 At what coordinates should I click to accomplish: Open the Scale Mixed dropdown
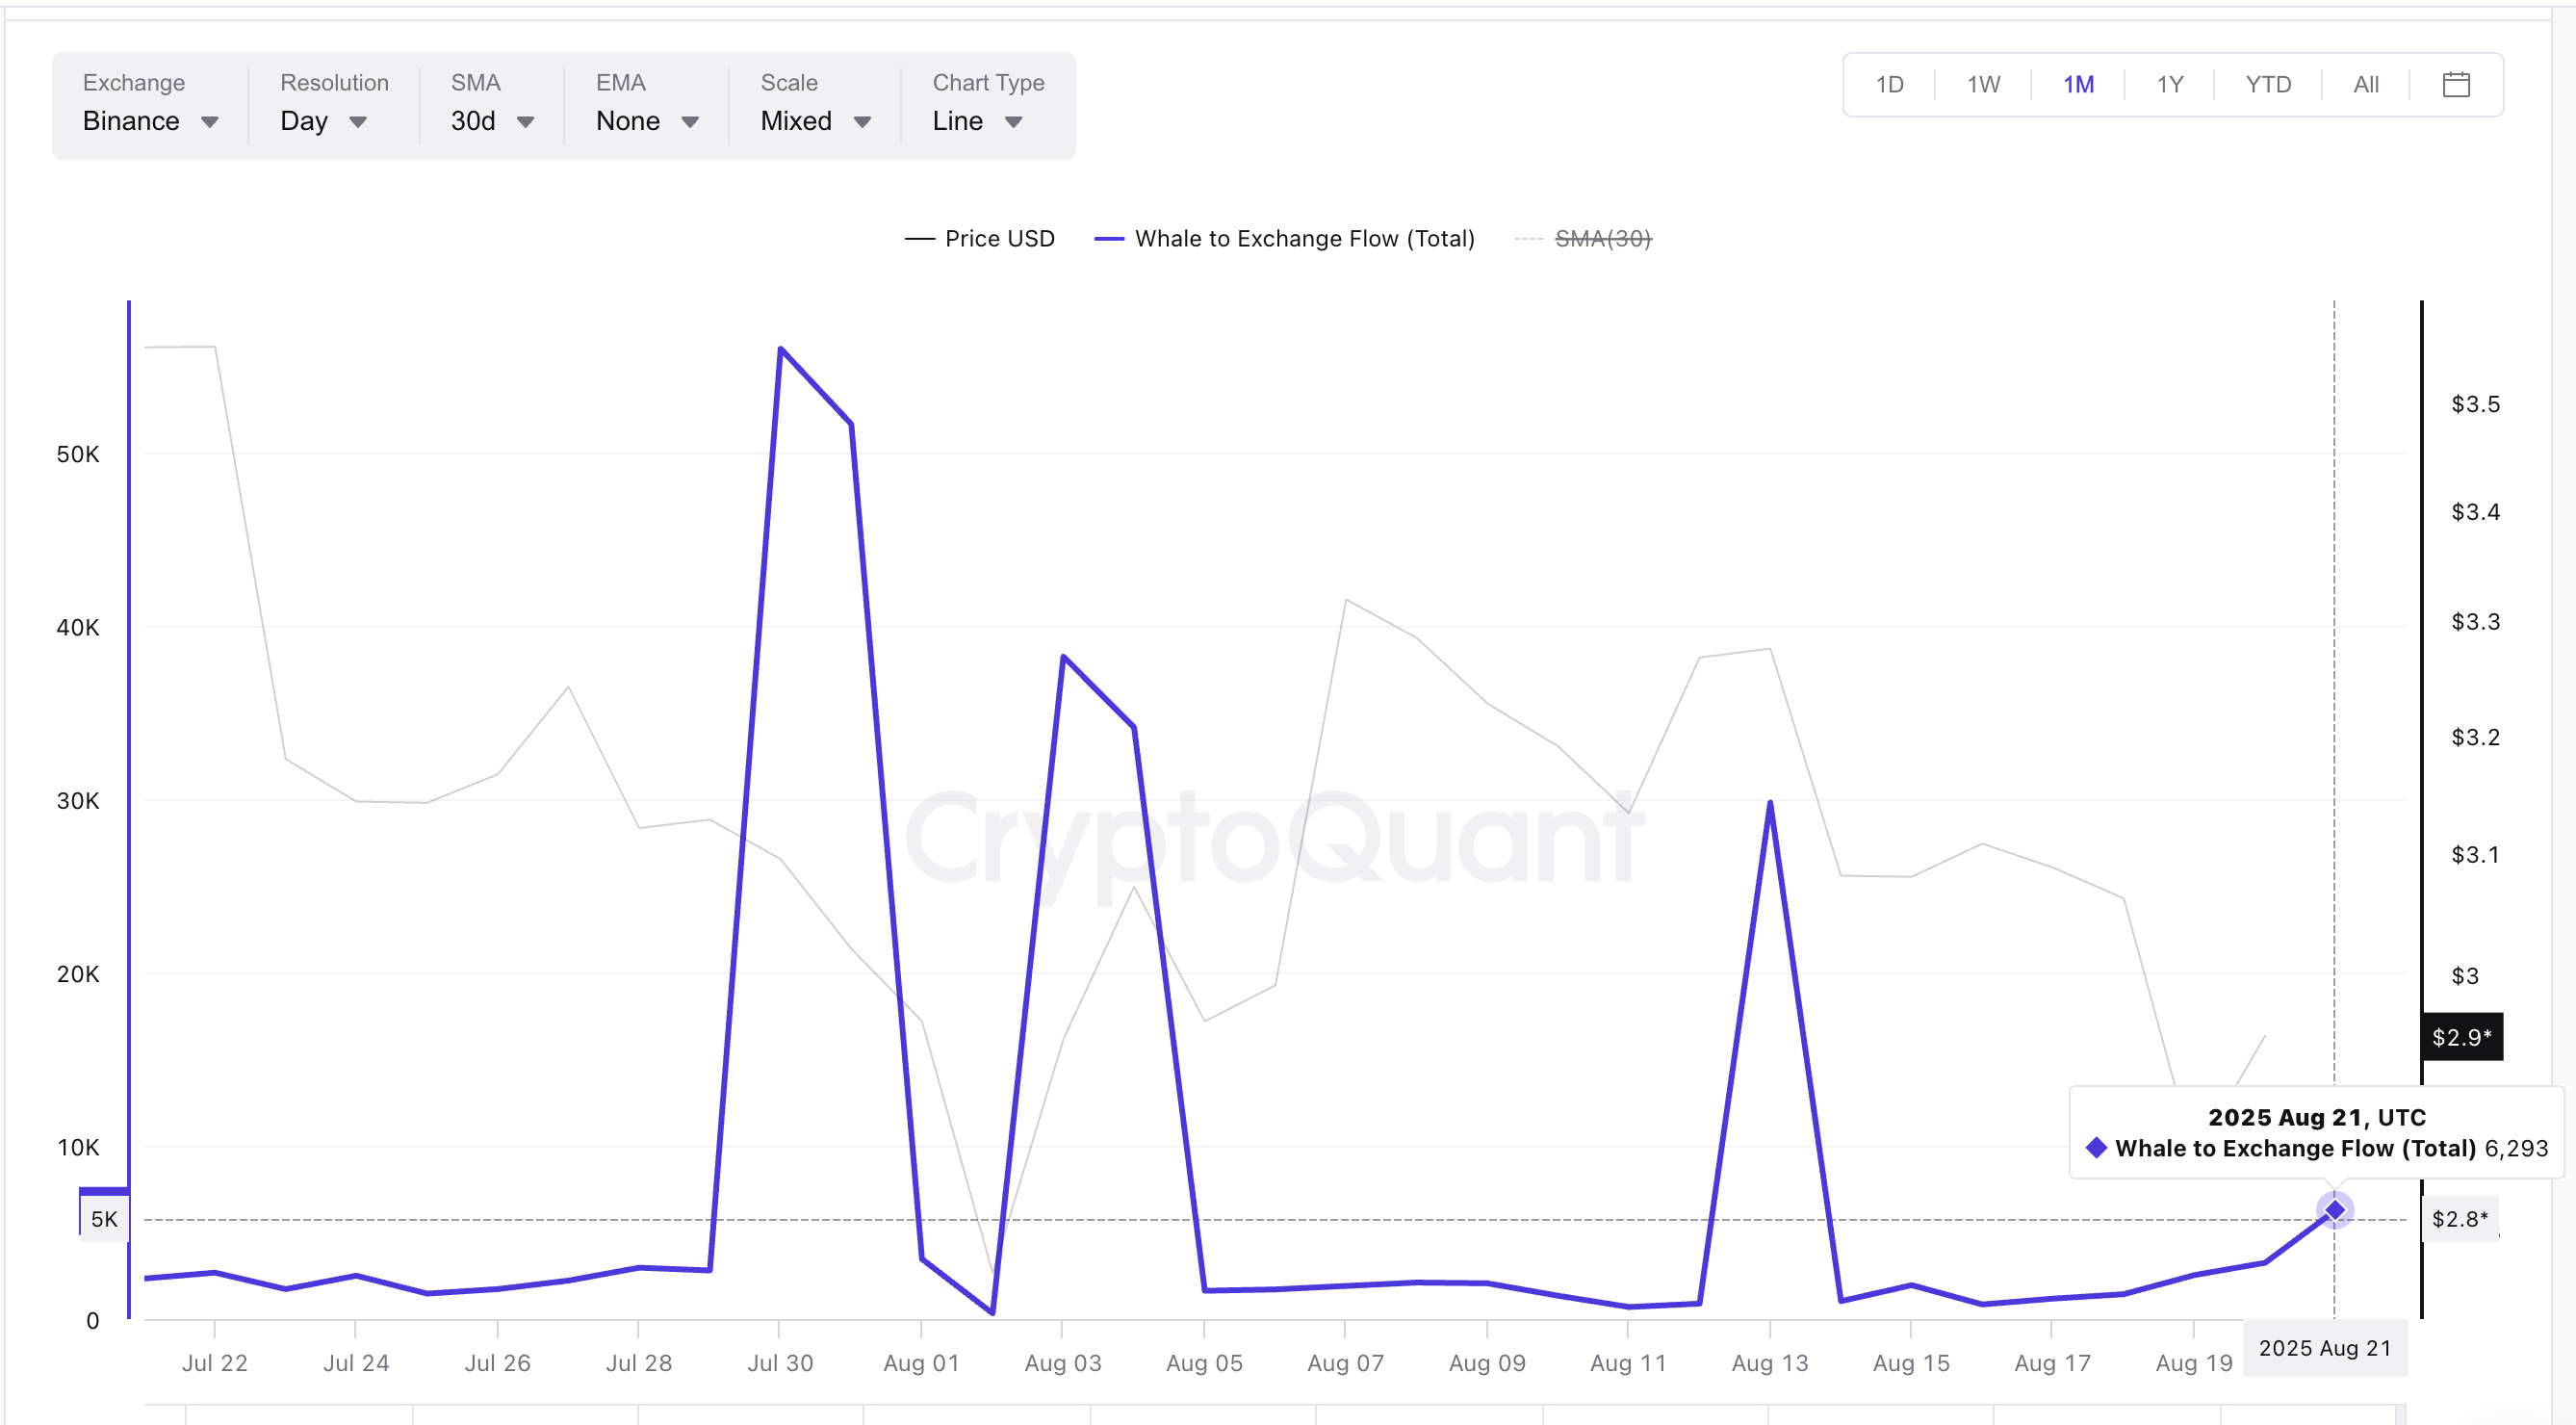814,121
